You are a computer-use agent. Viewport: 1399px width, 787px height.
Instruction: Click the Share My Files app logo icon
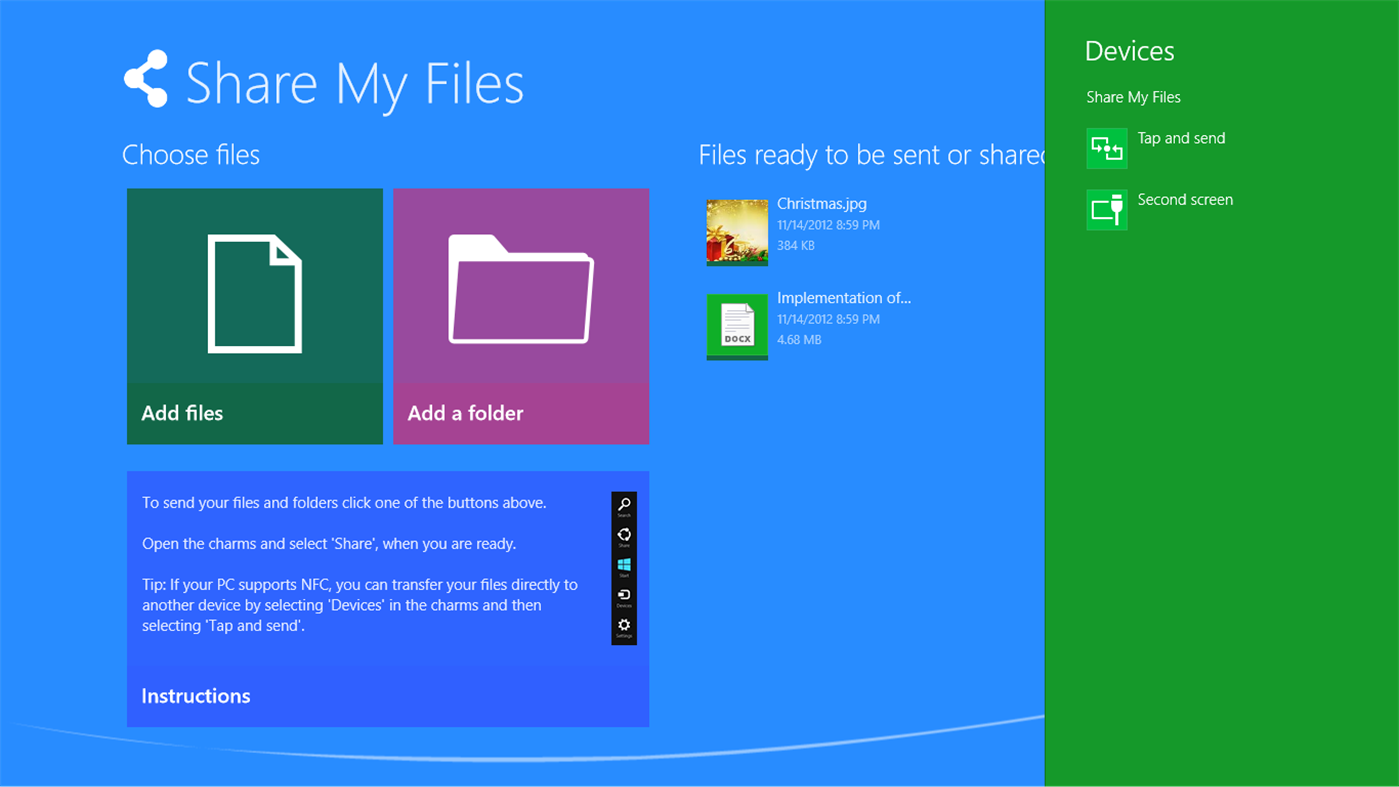(x=146, y=78)
